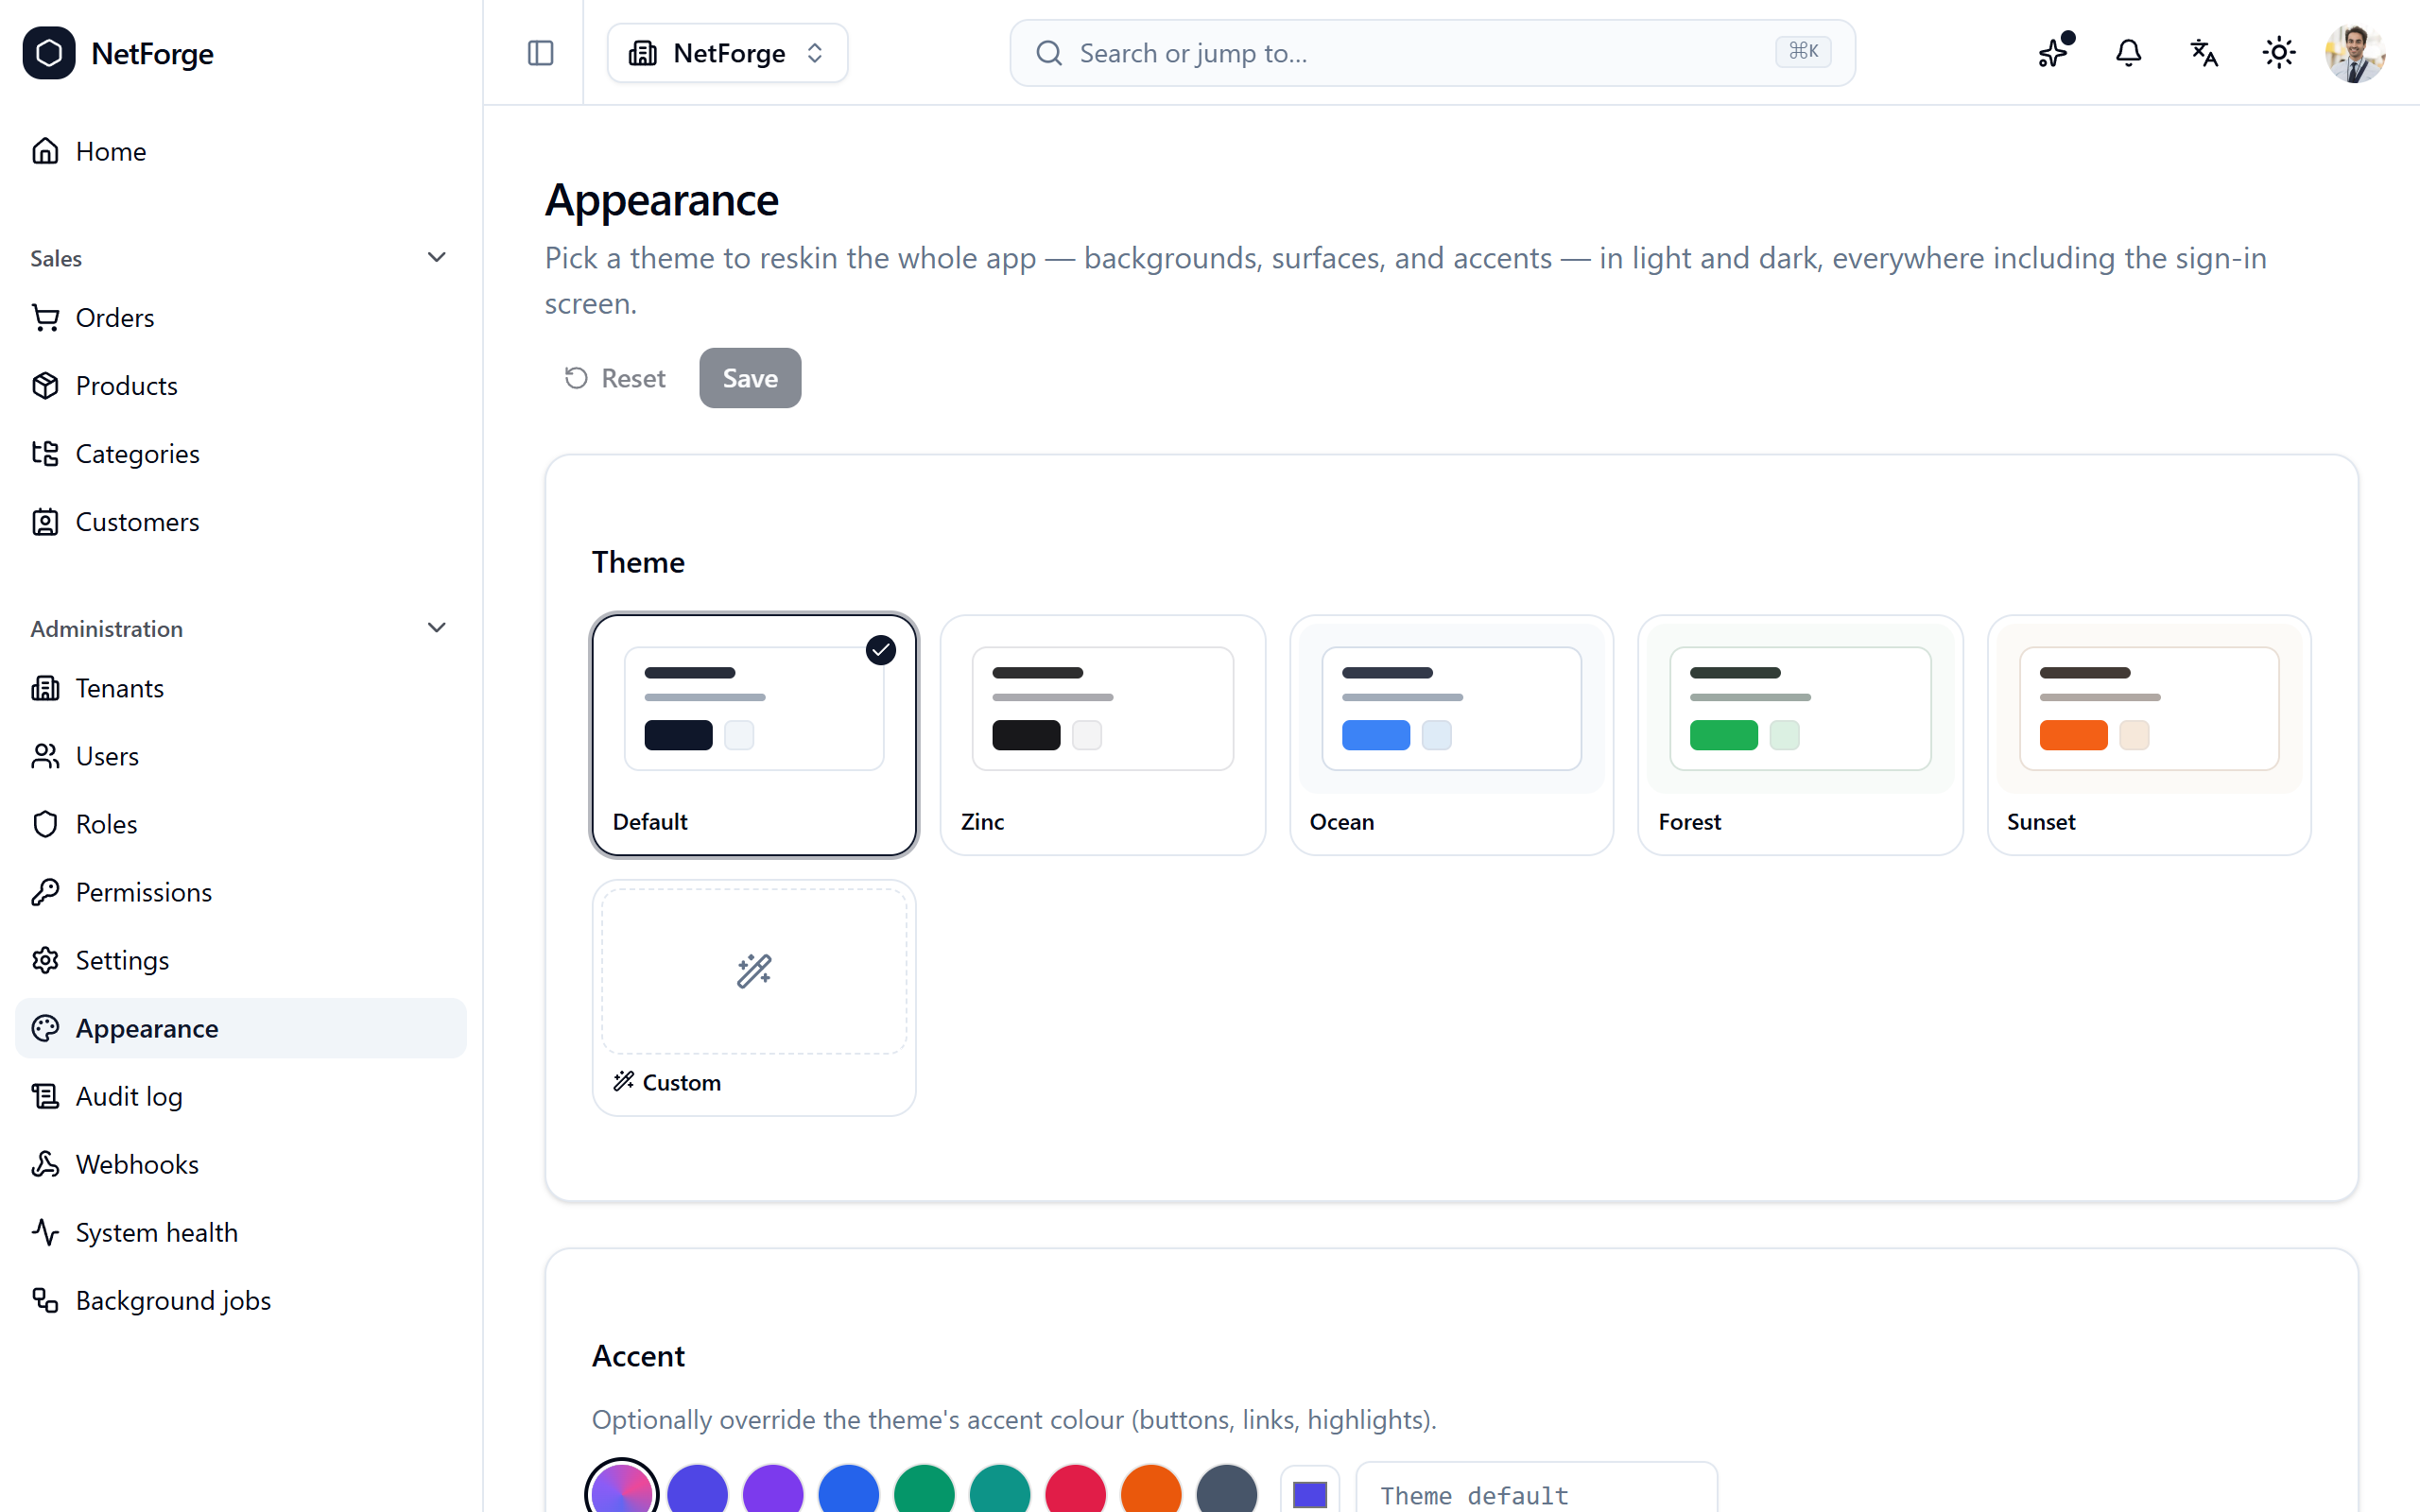Select the Sunset theme card

pos(2149,735)
